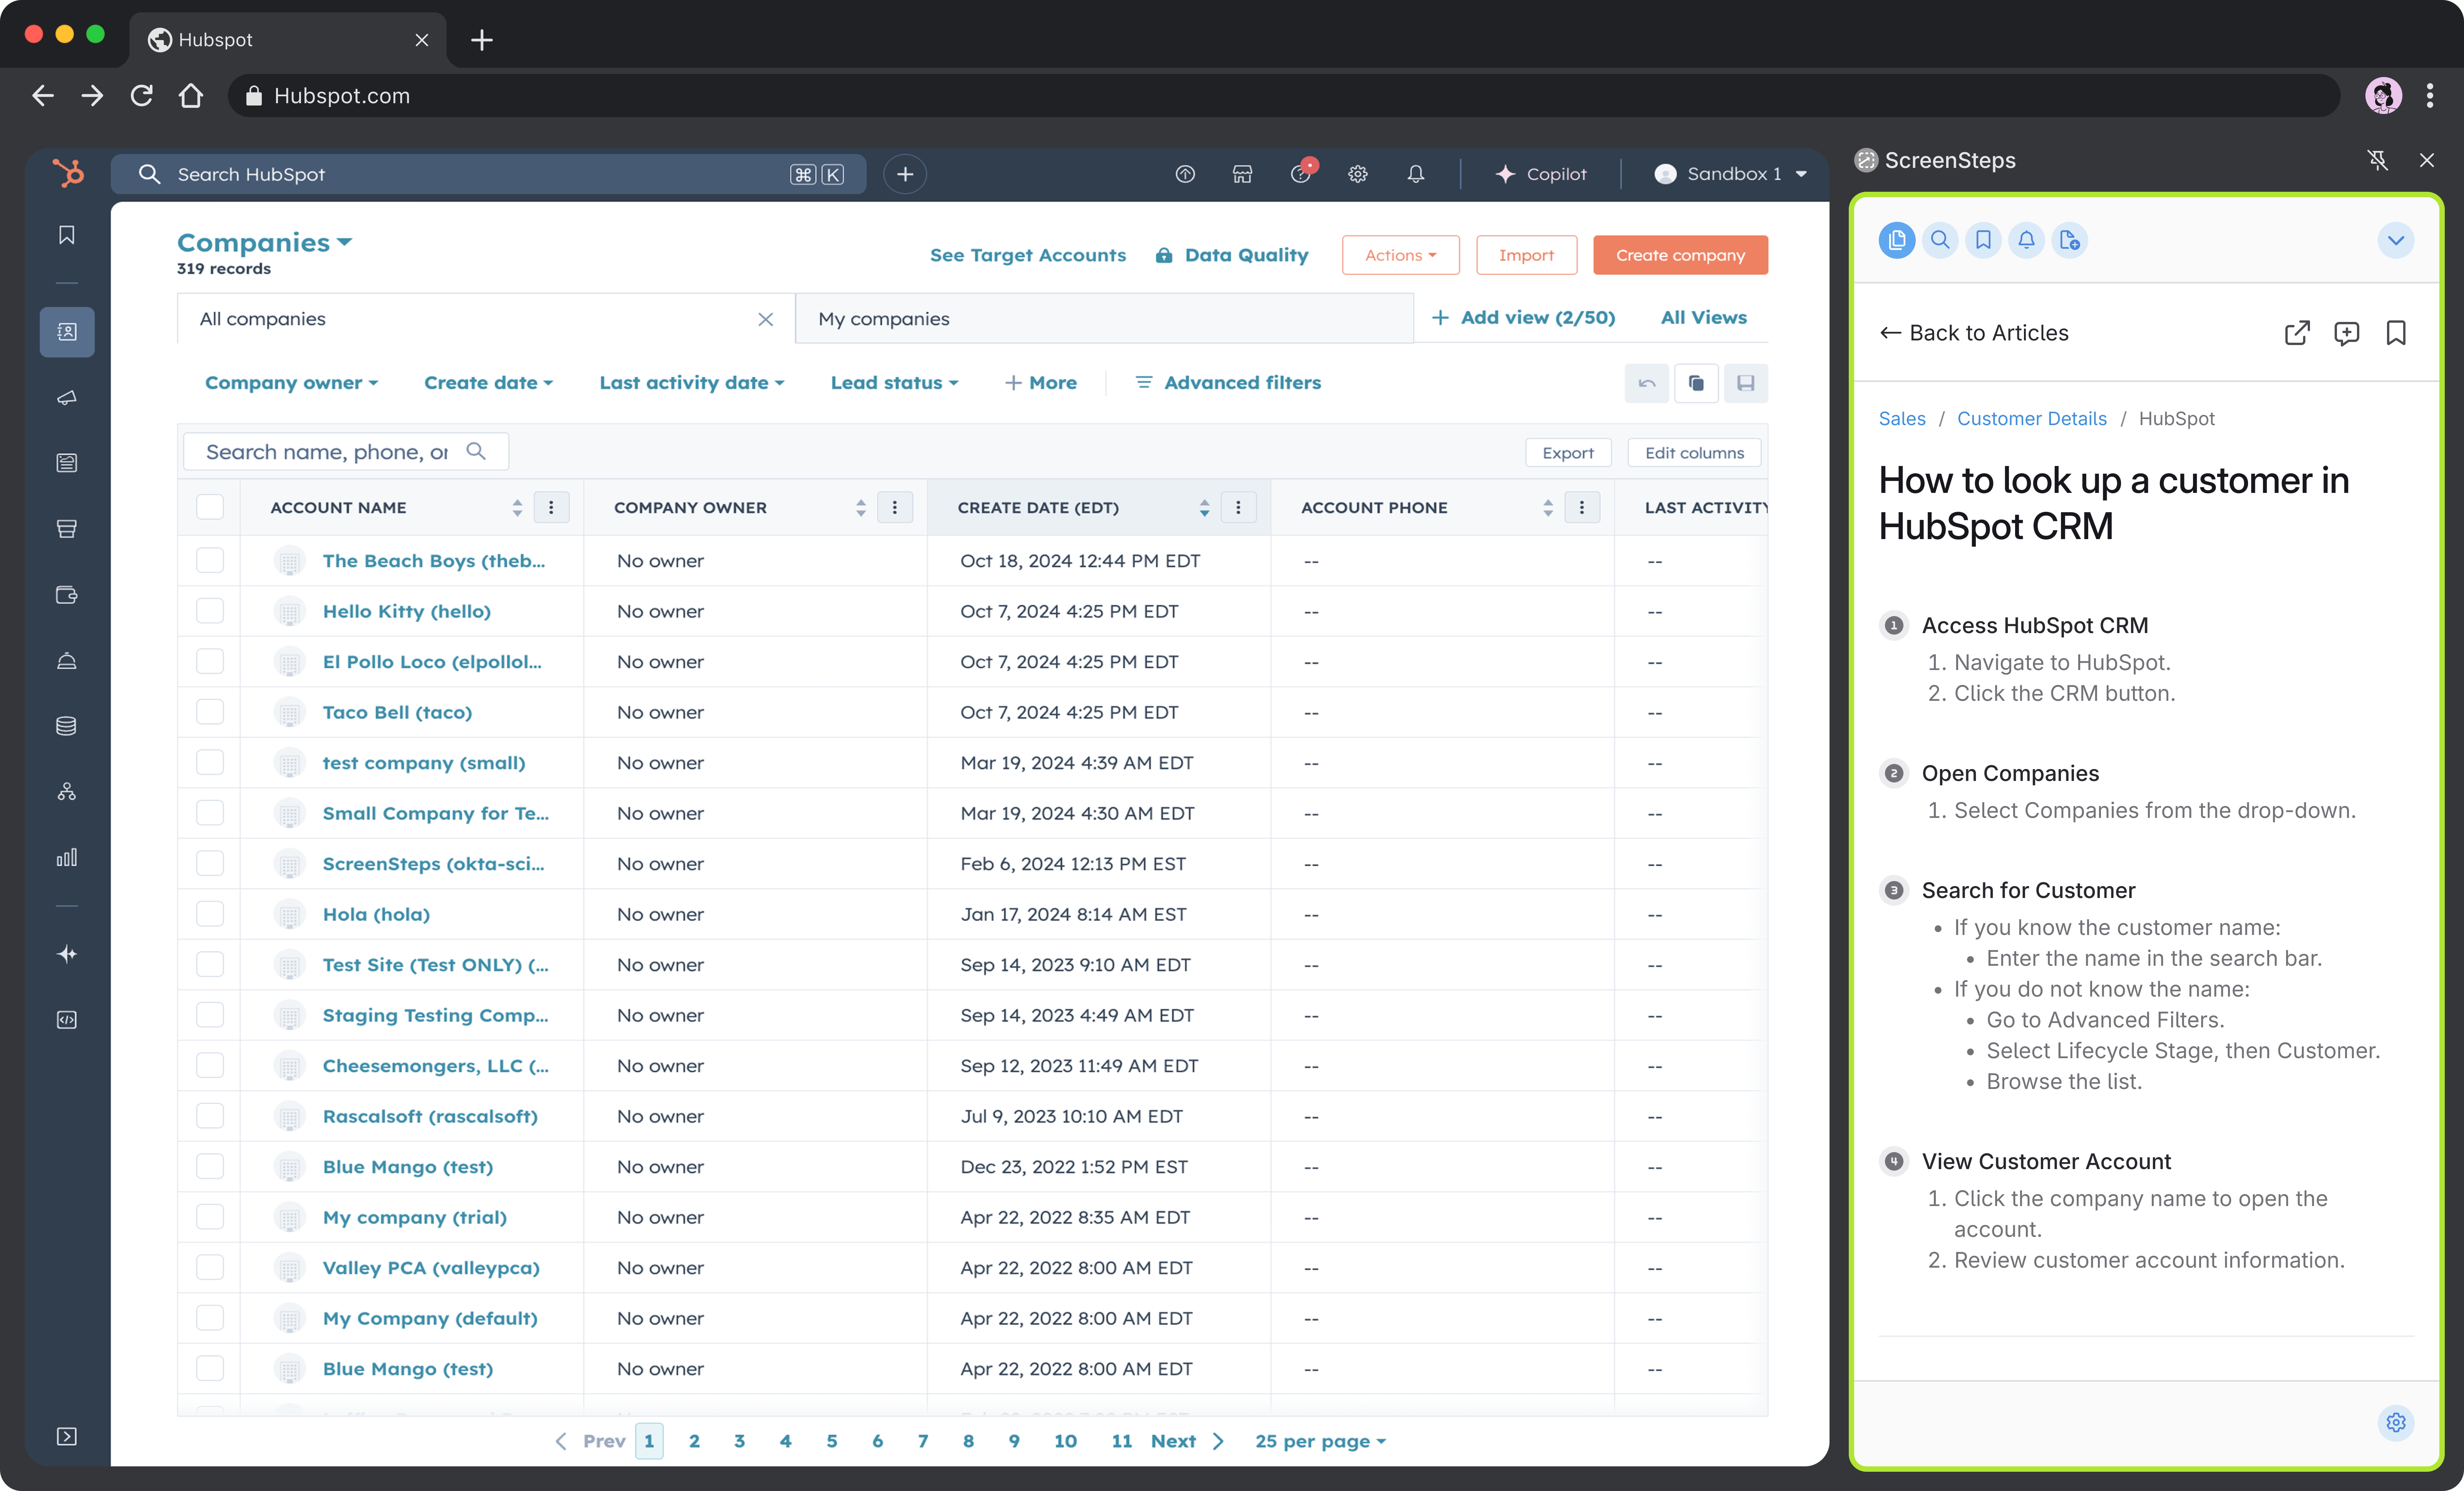This screenshot has height=1491, width=2464.
Task: Open the Breeze AI sparkle sidebar icon
Action: [x=67, y=954]
